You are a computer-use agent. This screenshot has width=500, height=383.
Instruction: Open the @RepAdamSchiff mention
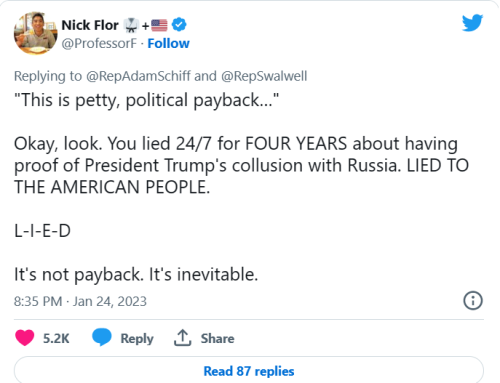[x=138, y=76]
